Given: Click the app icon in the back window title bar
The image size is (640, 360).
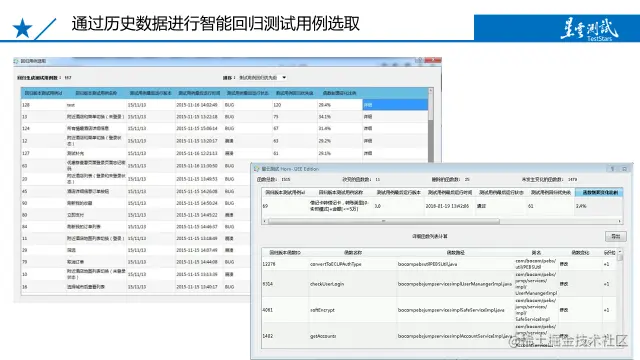Looking at the screenshot, I should 16,61.
